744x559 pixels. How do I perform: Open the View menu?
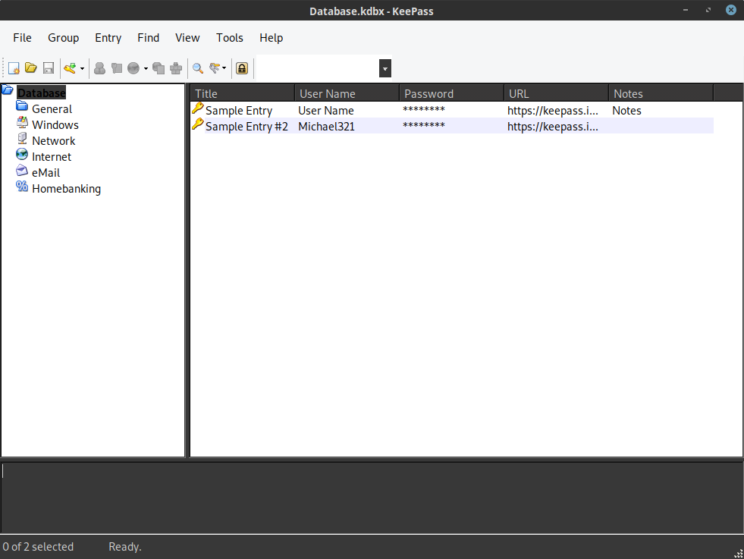pos(187,38)
